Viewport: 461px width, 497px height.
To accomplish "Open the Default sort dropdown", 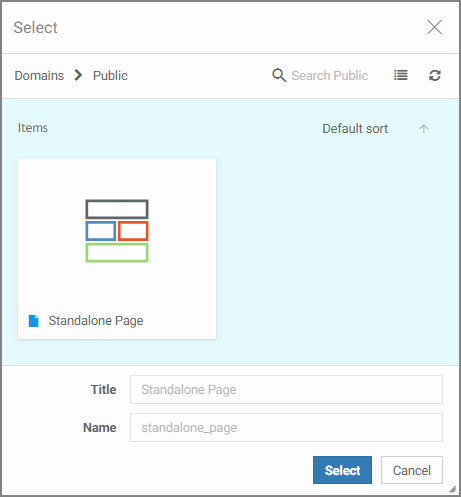I will [x=355, y=129].
